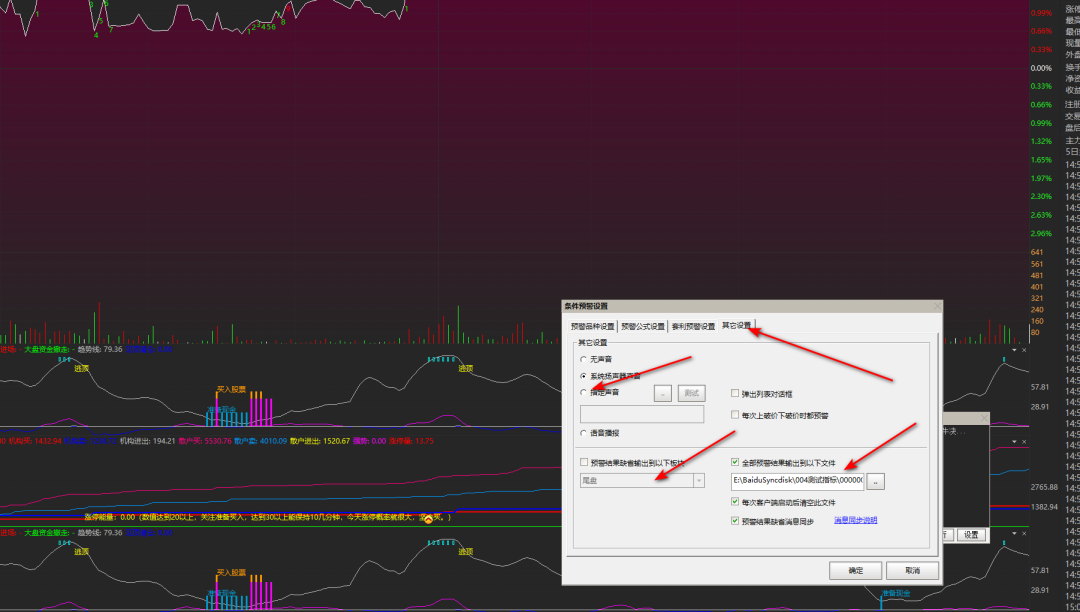Viewport: 1080px width, 612px height.
Task: Pick the 指定声音 radio option
Action: coord(584,392)
